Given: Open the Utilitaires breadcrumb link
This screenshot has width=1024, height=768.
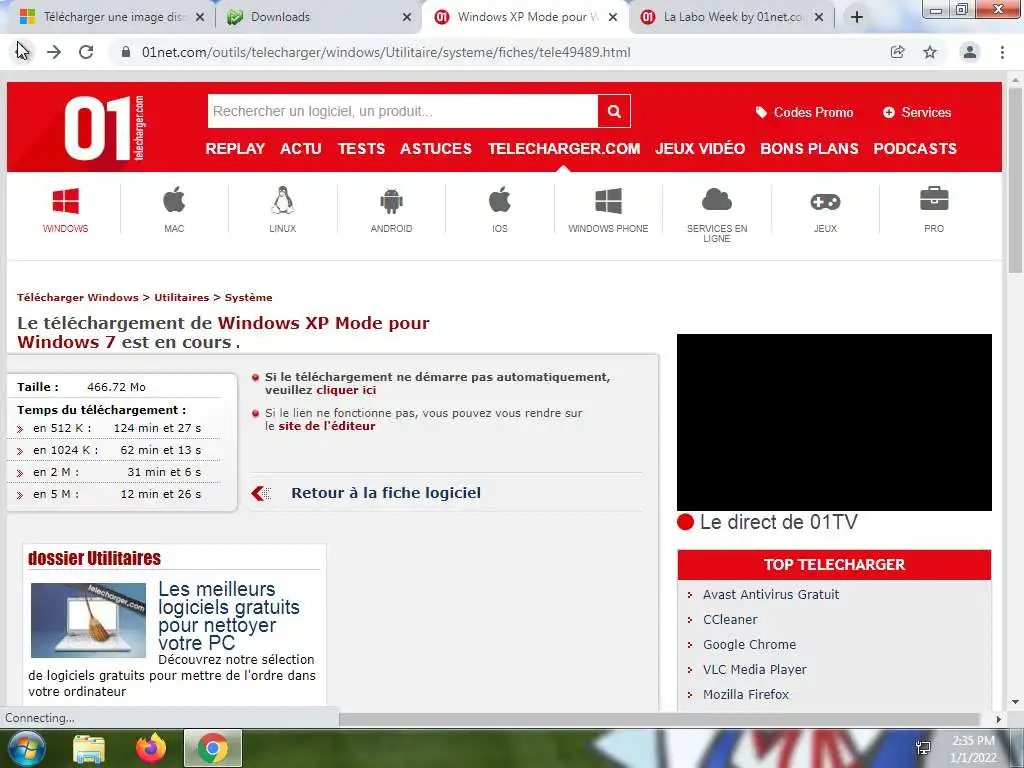Looking at the screenshot, I should [182, 297].
